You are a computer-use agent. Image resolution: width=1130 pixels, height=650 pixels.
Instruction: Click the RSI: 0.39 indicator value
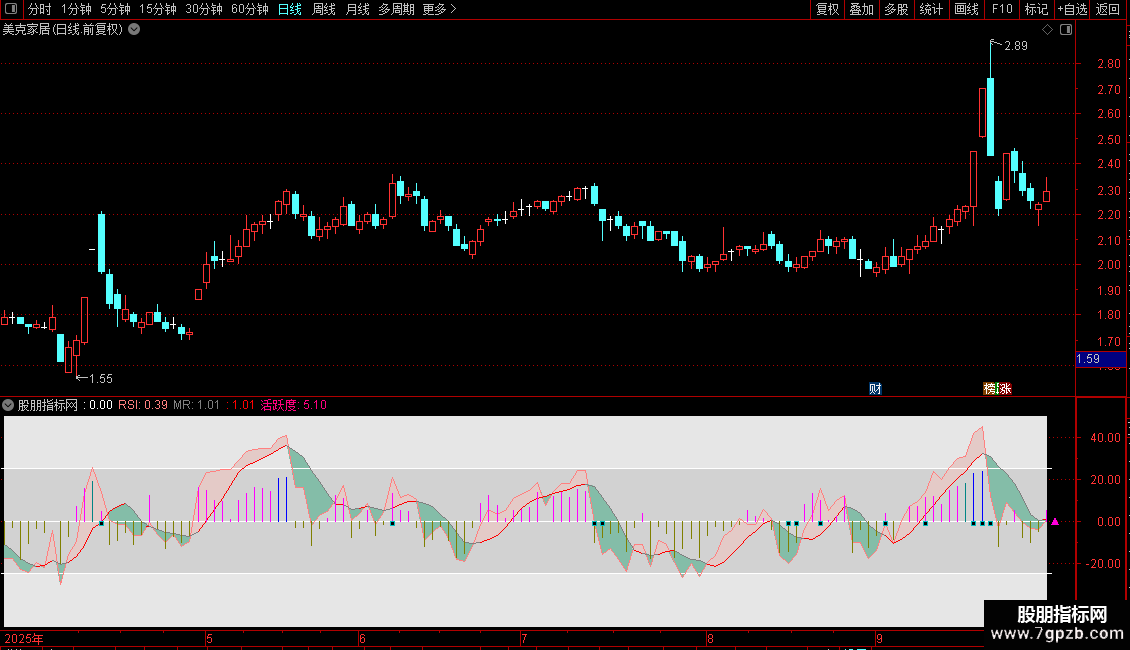143,405
